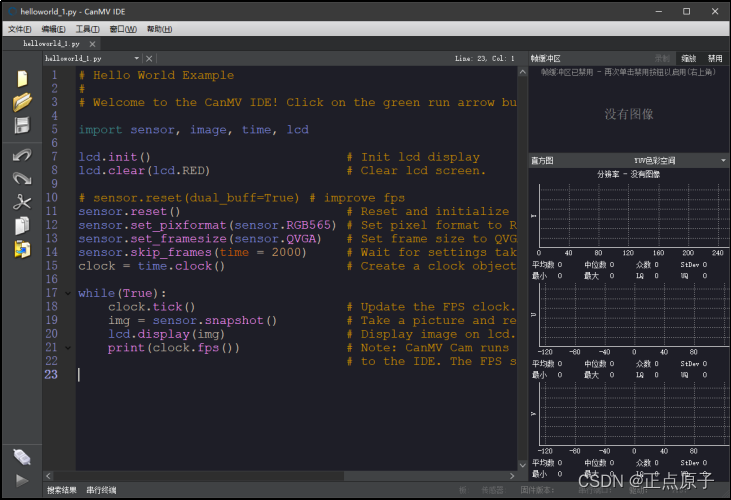This screenshot has width=731, height=500.
Task: Open the 搜索结果 search results pane
Action: [x=62, y=490]
